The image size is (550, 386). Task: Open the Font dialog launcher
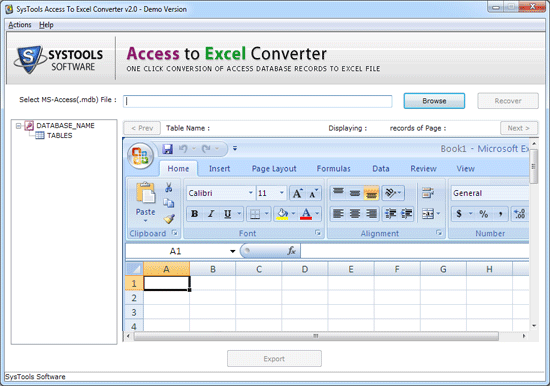point(317,233)
